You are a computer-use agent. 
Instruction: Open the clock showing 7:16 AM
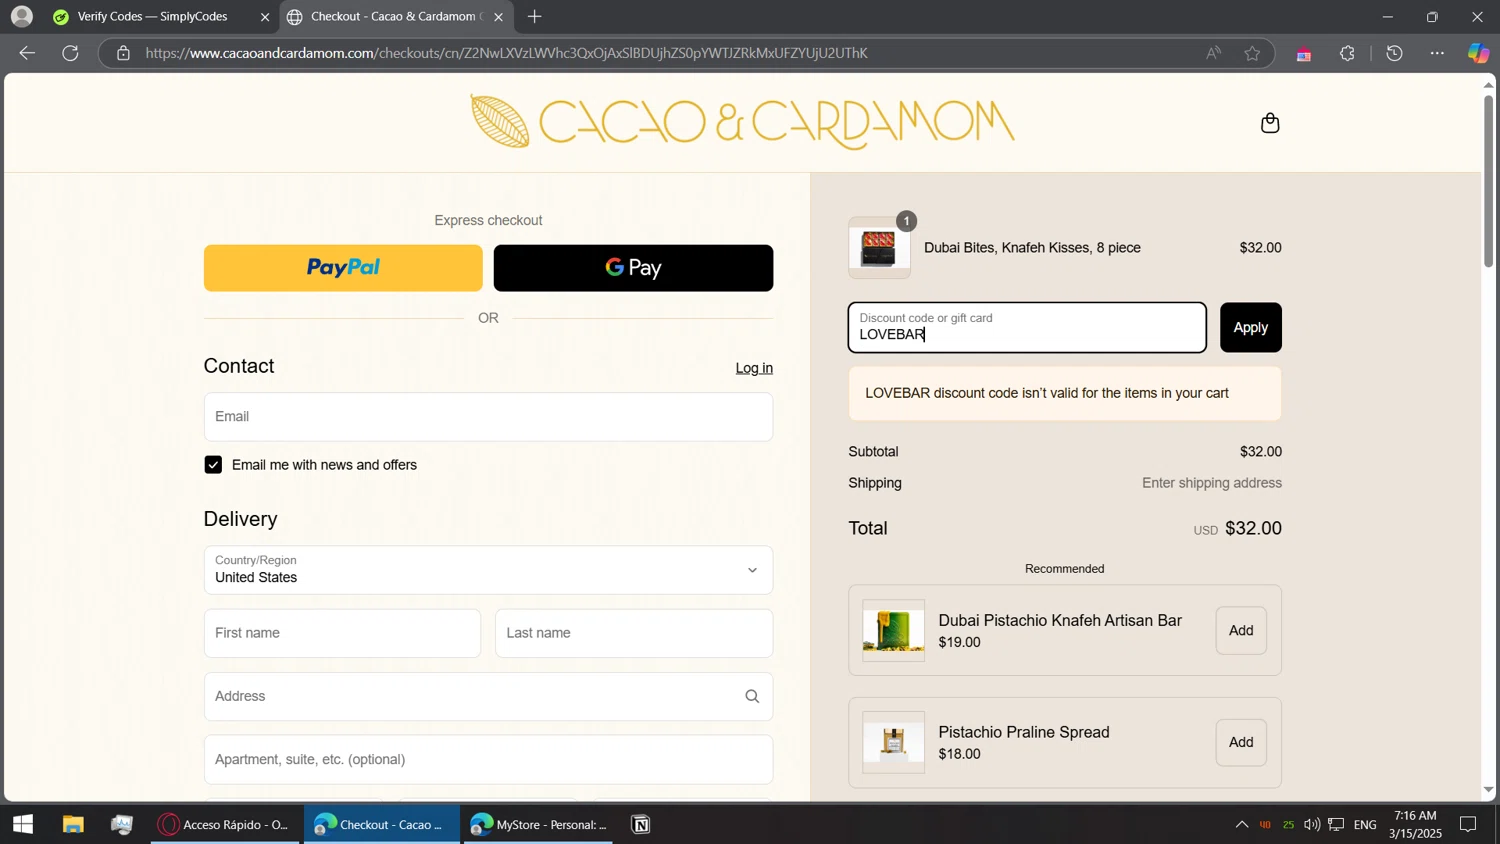[x=1415, y=825]
